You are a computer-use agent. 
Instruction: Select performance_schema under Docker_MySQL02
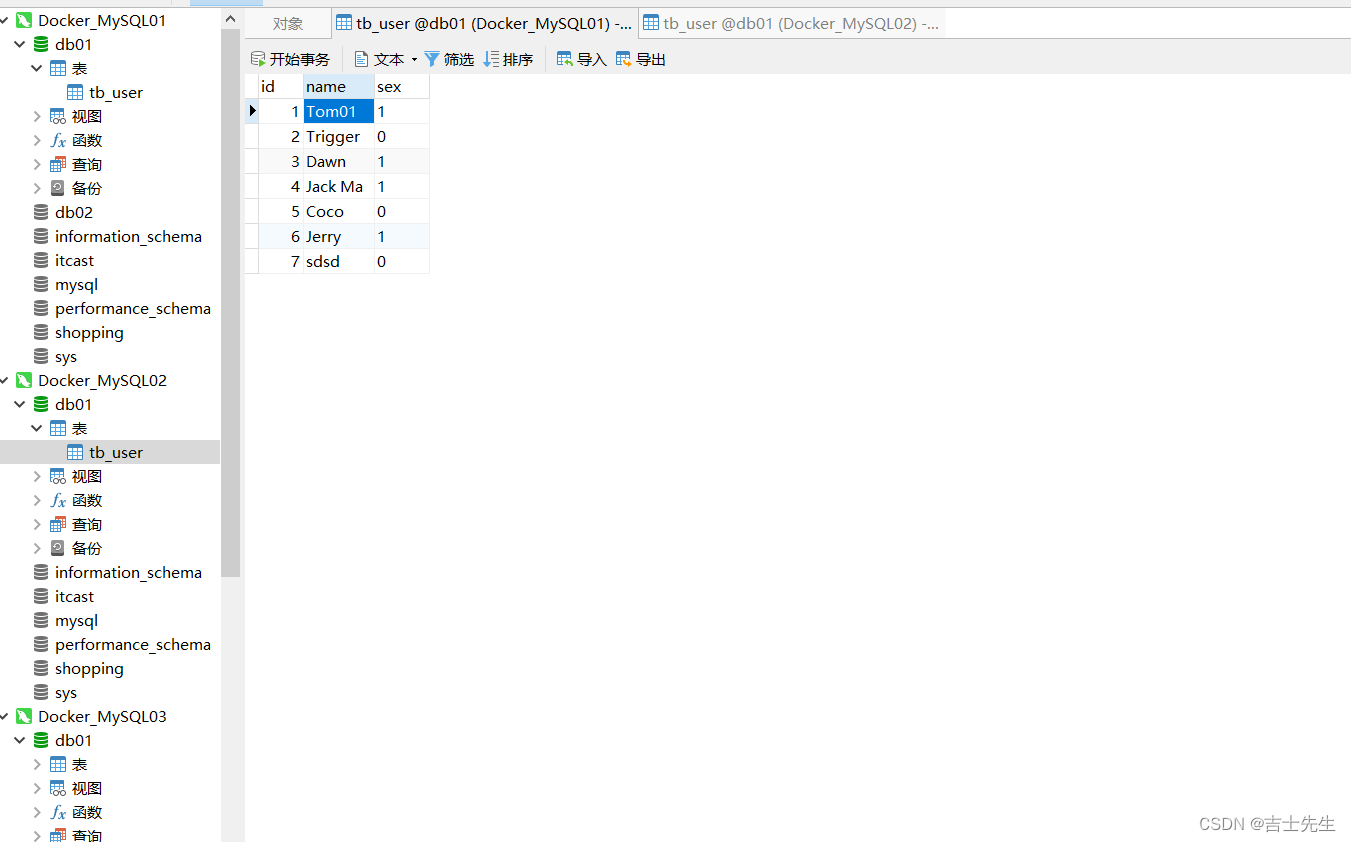click(132, 644)
